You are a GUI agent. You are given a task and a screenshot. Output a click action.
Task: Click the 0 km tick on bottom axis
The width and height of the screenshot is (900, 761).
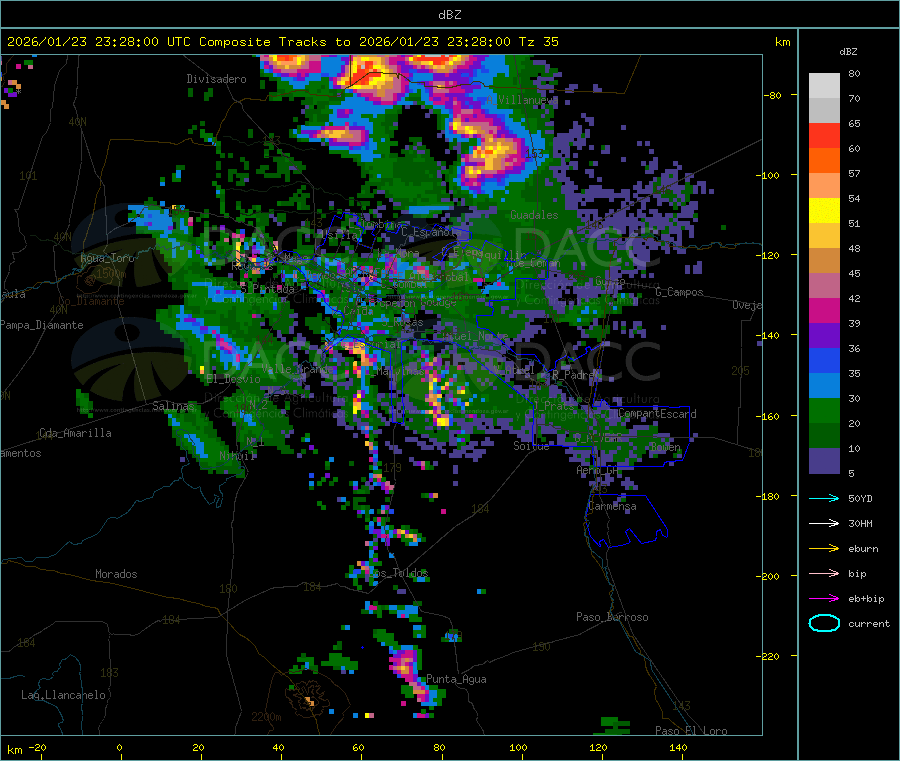point(119,748)
